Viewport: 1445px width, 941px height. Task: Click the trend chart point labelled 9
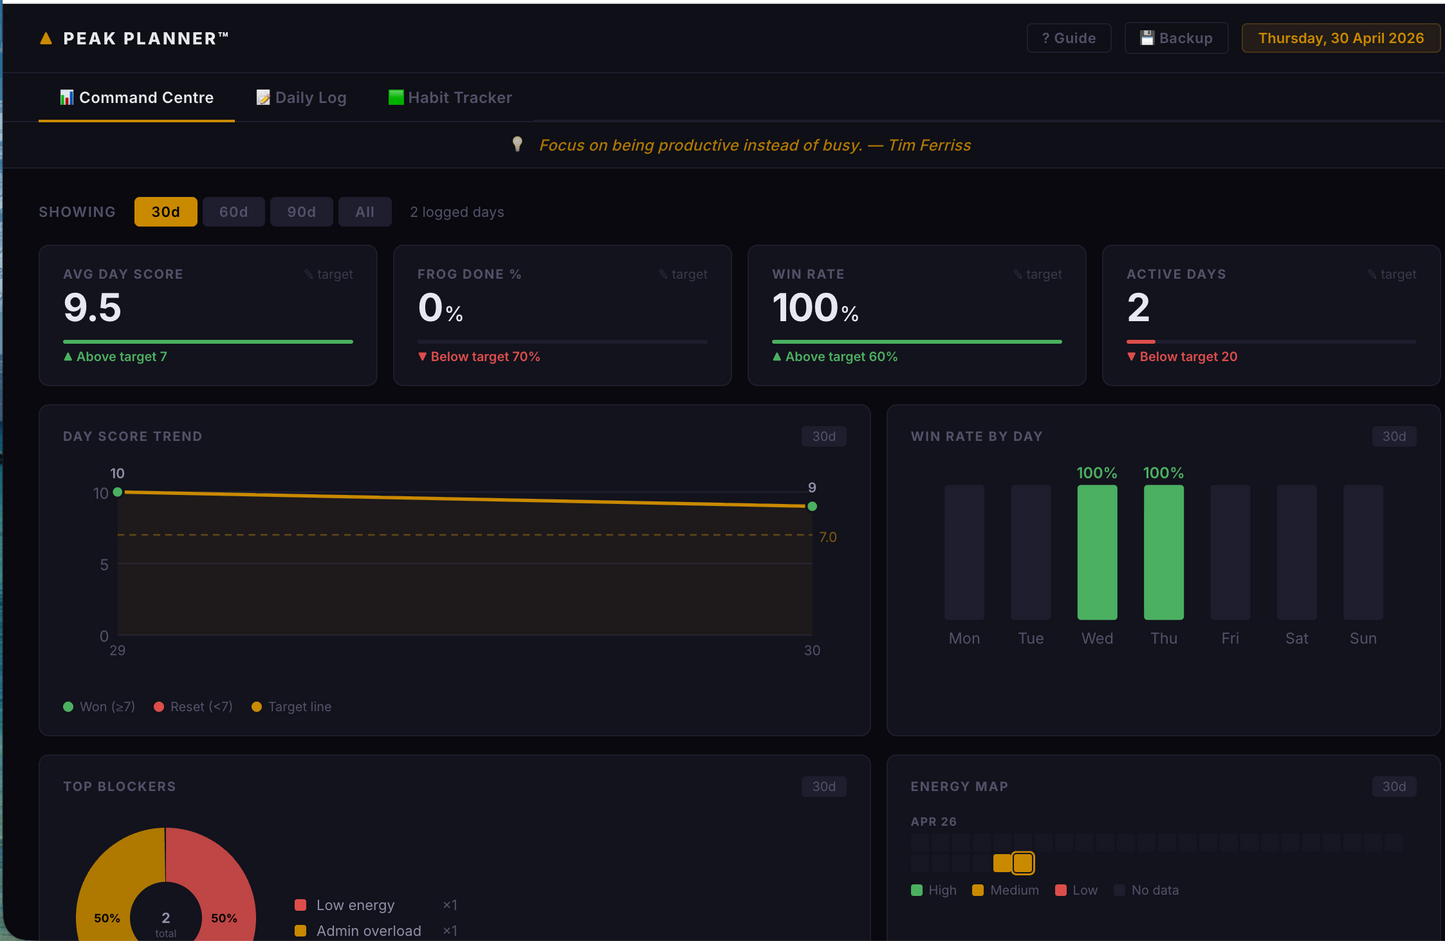click(x=812, y=506)
